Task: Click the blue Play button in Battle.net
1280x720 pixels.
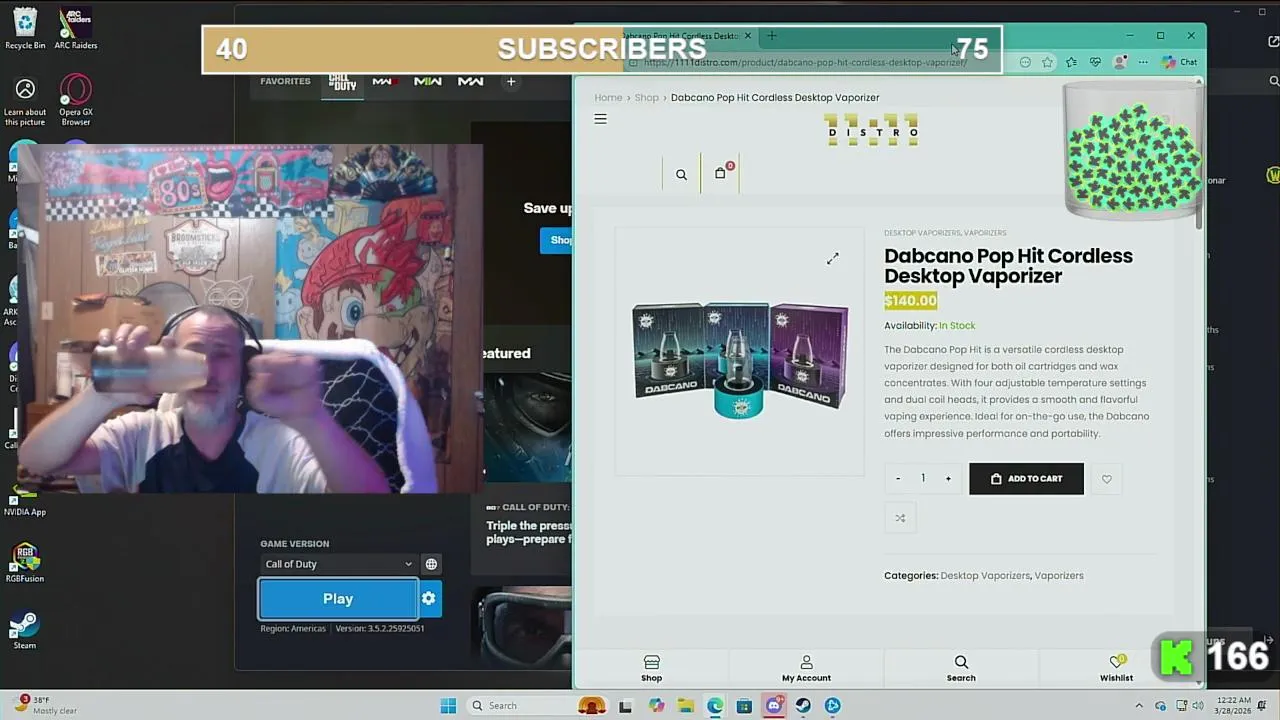Action: click(x=338, y=598)
